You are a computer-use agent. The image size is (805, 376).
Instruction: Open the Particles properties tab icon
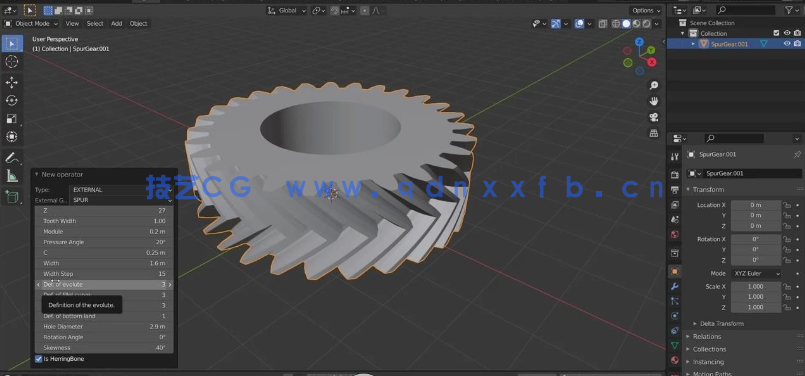[x=675, y=301]
